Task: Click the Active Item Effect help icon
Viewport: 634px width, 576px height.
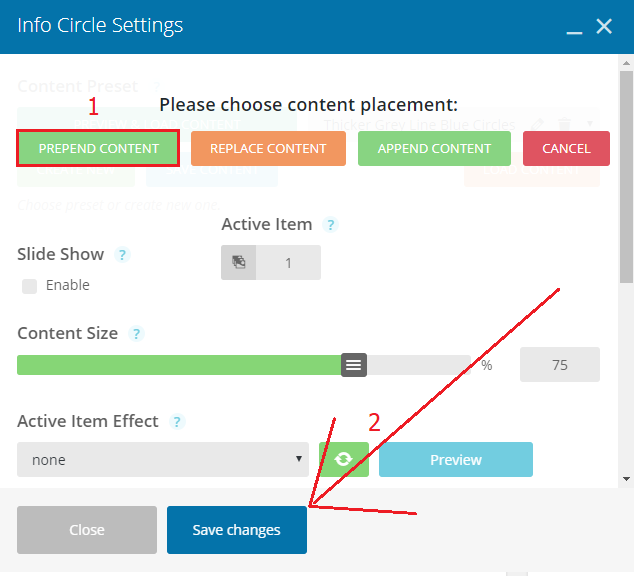Action: coord(177,422)
